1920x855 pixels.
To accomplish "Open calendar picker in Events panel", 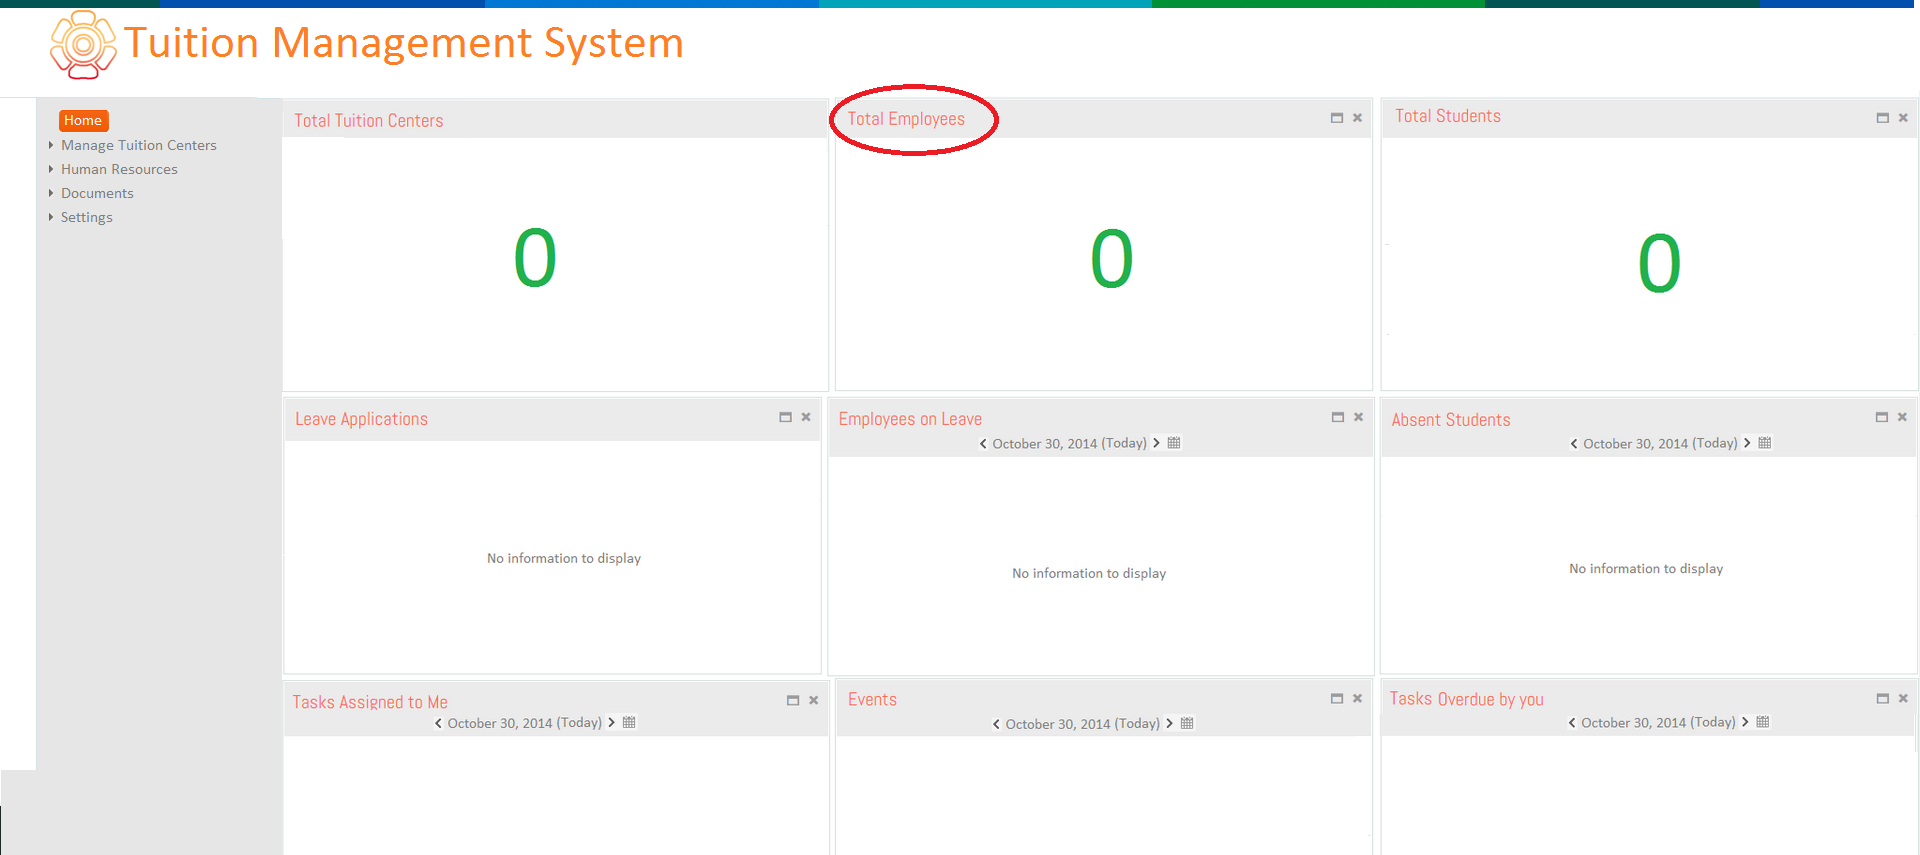I will (x=1187, y=724).
